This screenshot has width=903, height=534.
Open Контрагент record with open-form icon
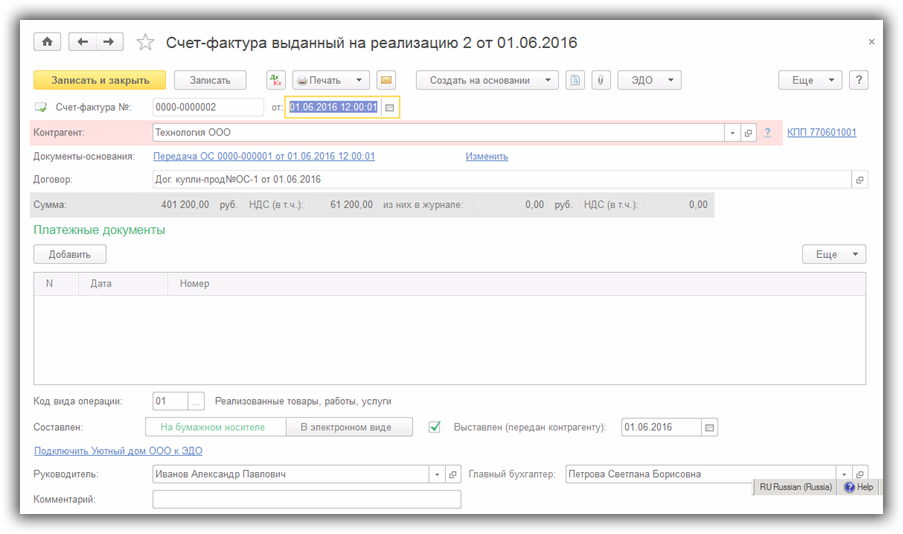[748, 133]
